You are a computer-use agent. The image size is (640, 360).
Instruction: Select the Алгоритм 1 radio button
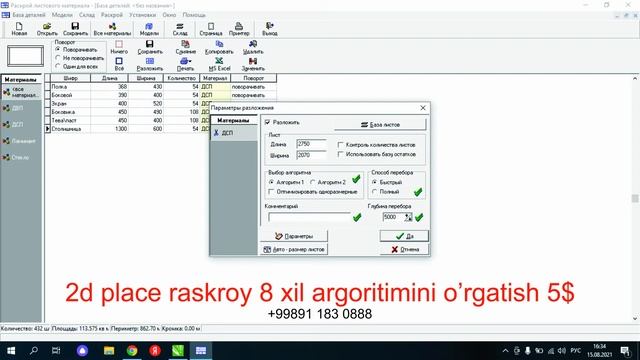click(271, 182)
